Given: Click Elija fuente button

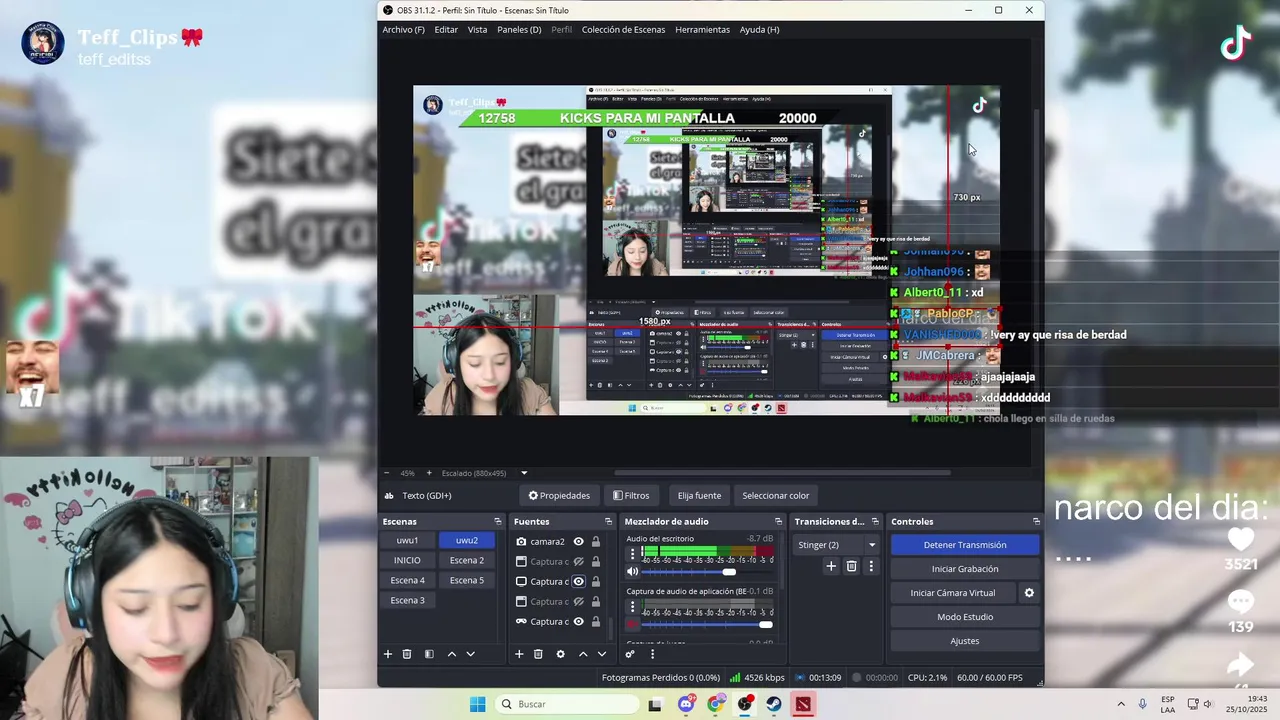Looking at the screenshot, I should pos(699,496).
